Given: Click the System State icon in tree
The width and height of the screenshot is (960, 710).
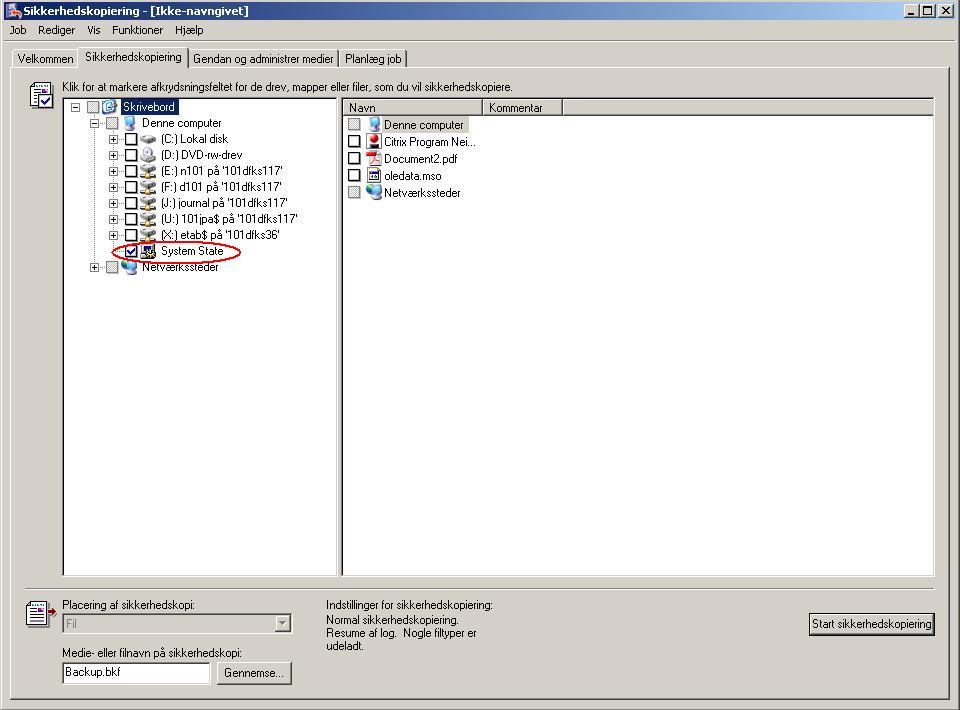Looking at the screenshot, I should pos(149,251).
